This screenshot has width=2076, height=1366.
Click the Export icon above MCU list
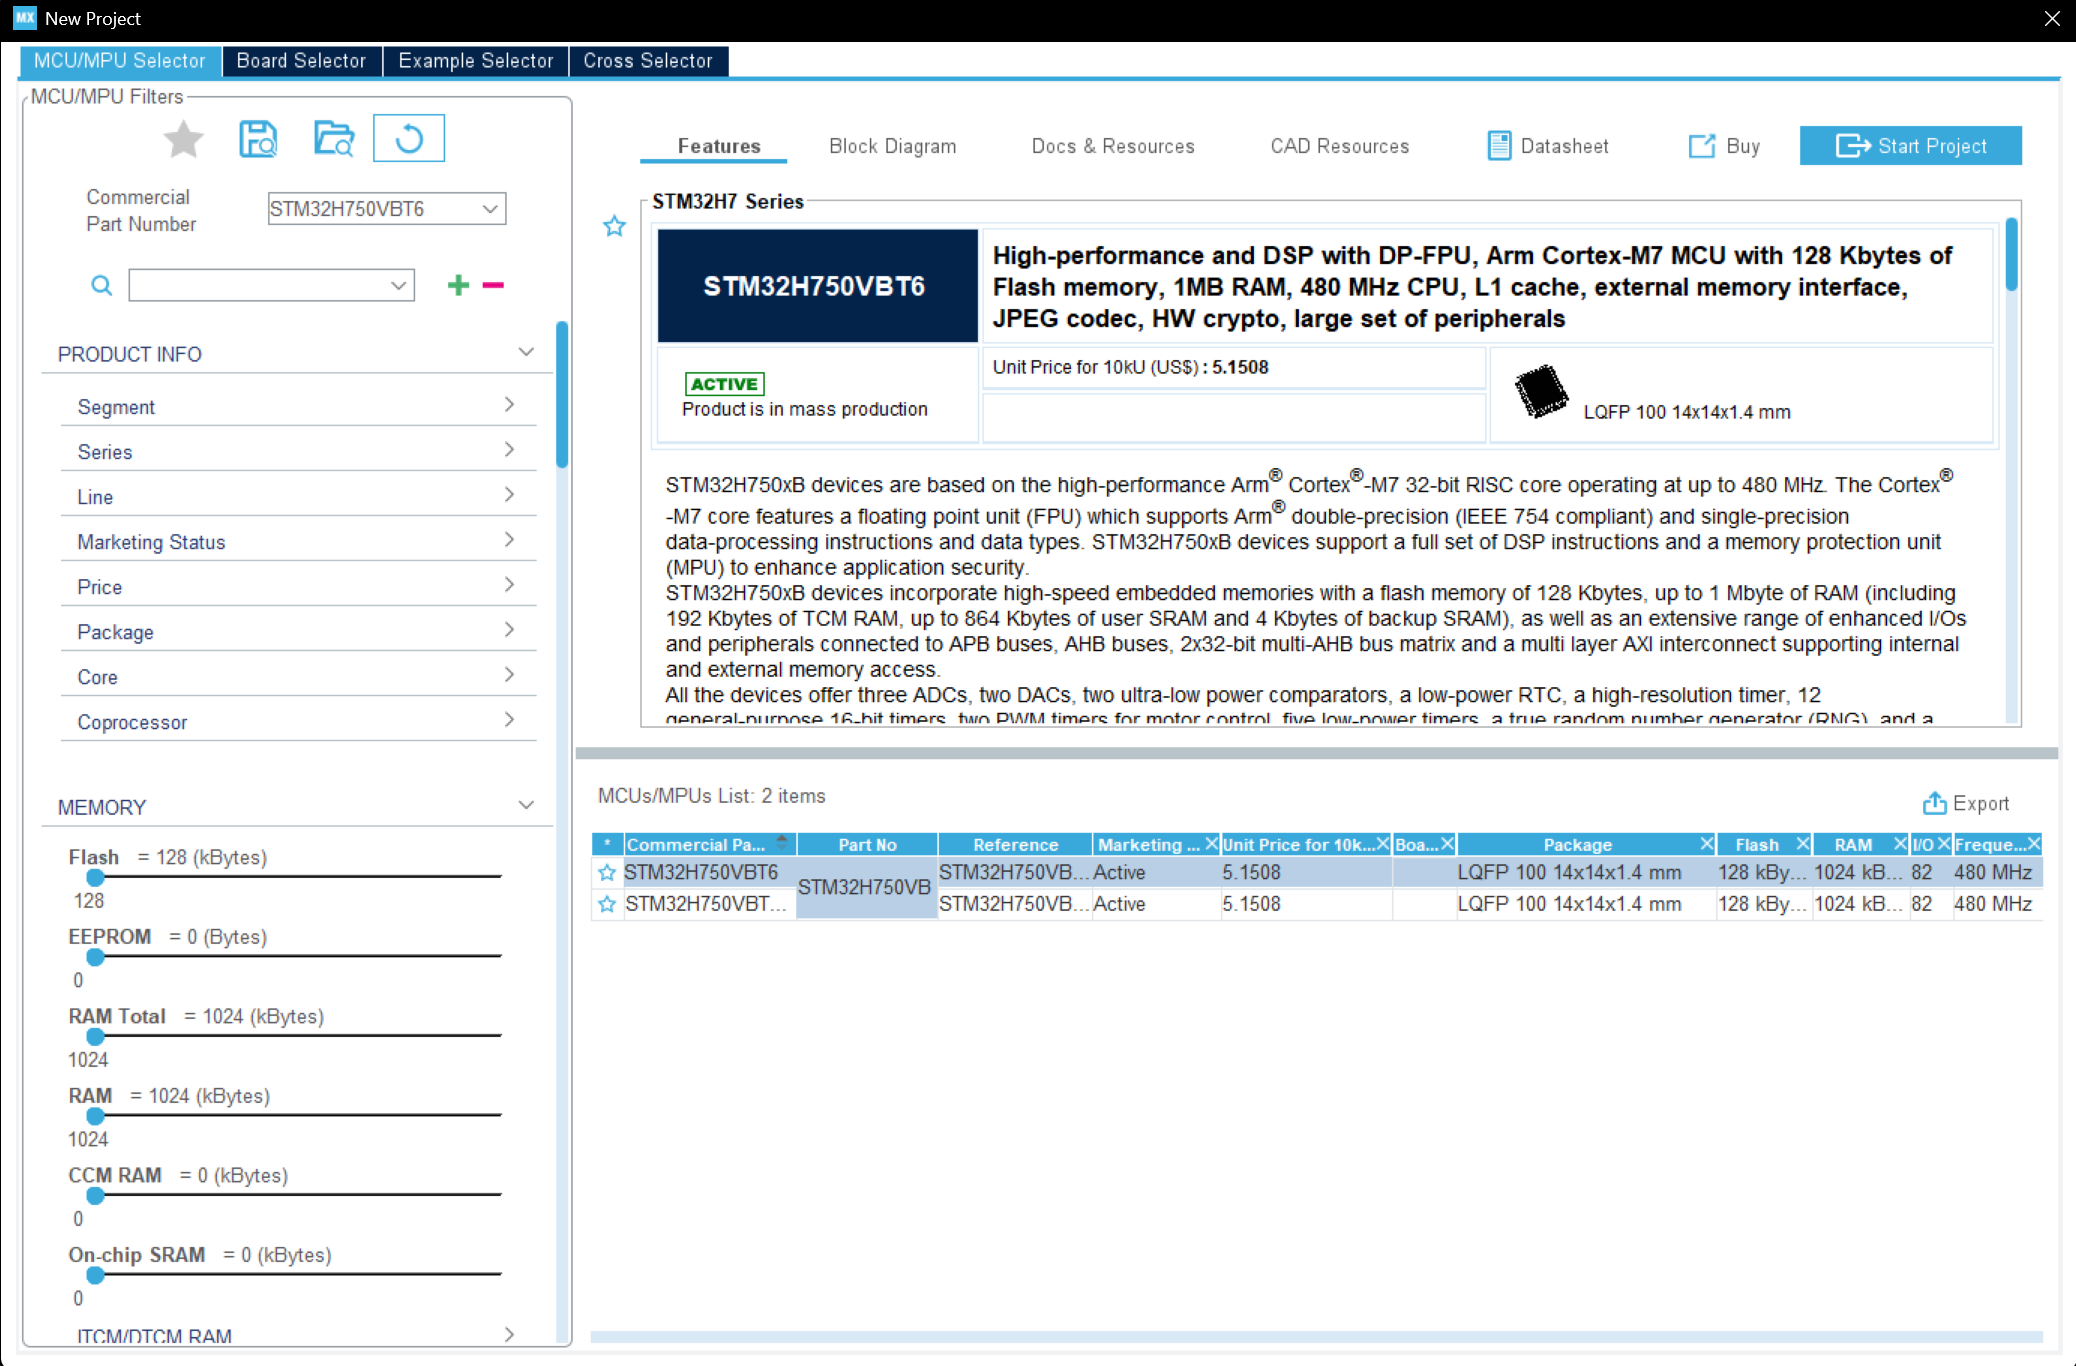[1934, 804]
